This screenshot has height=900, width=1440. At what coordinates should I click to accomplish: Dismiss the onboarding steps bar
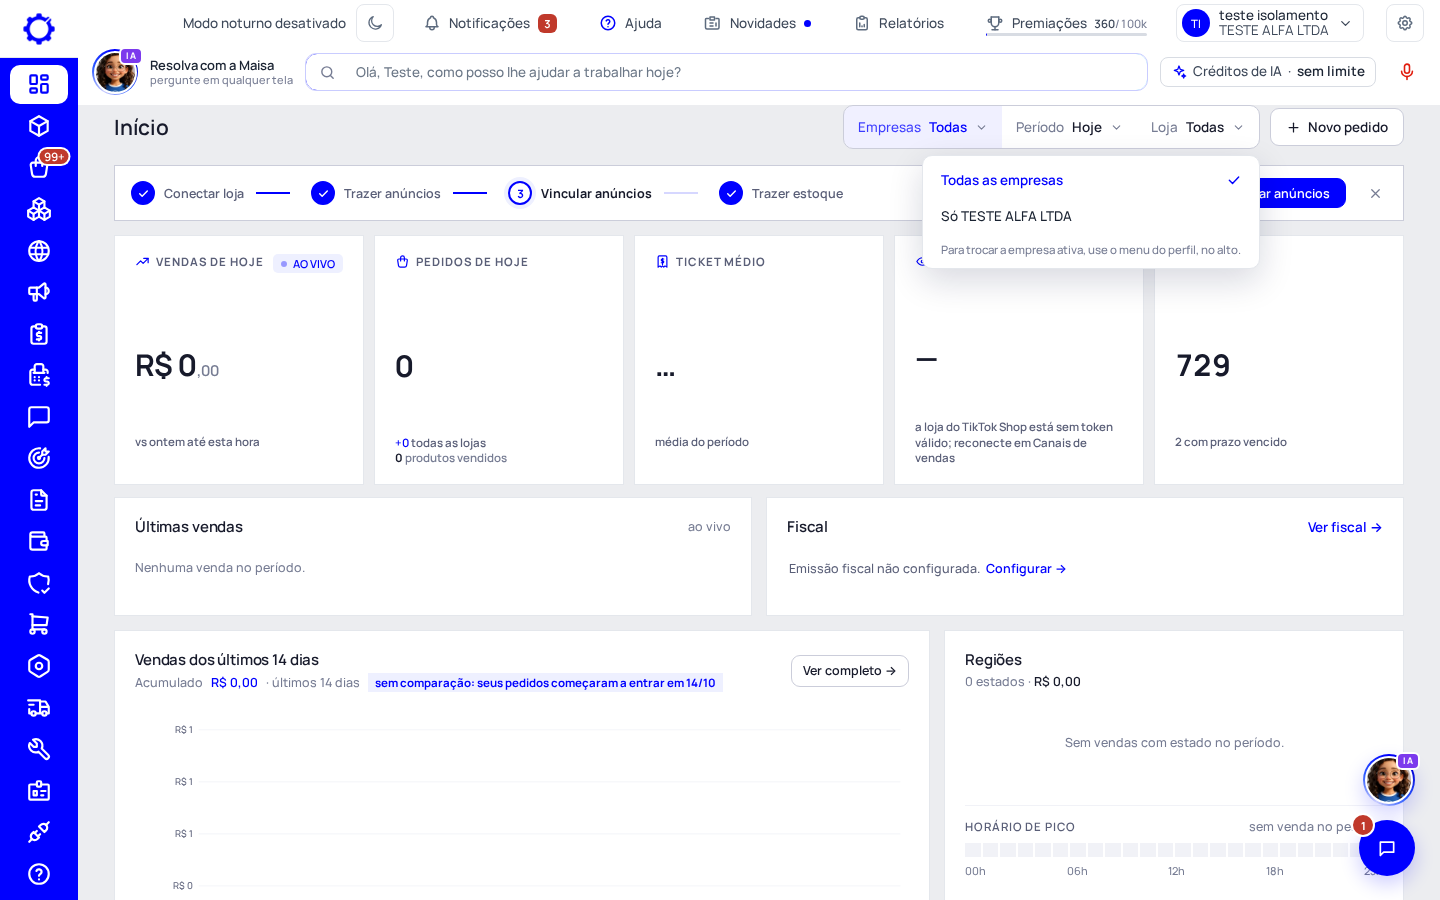1375,193
